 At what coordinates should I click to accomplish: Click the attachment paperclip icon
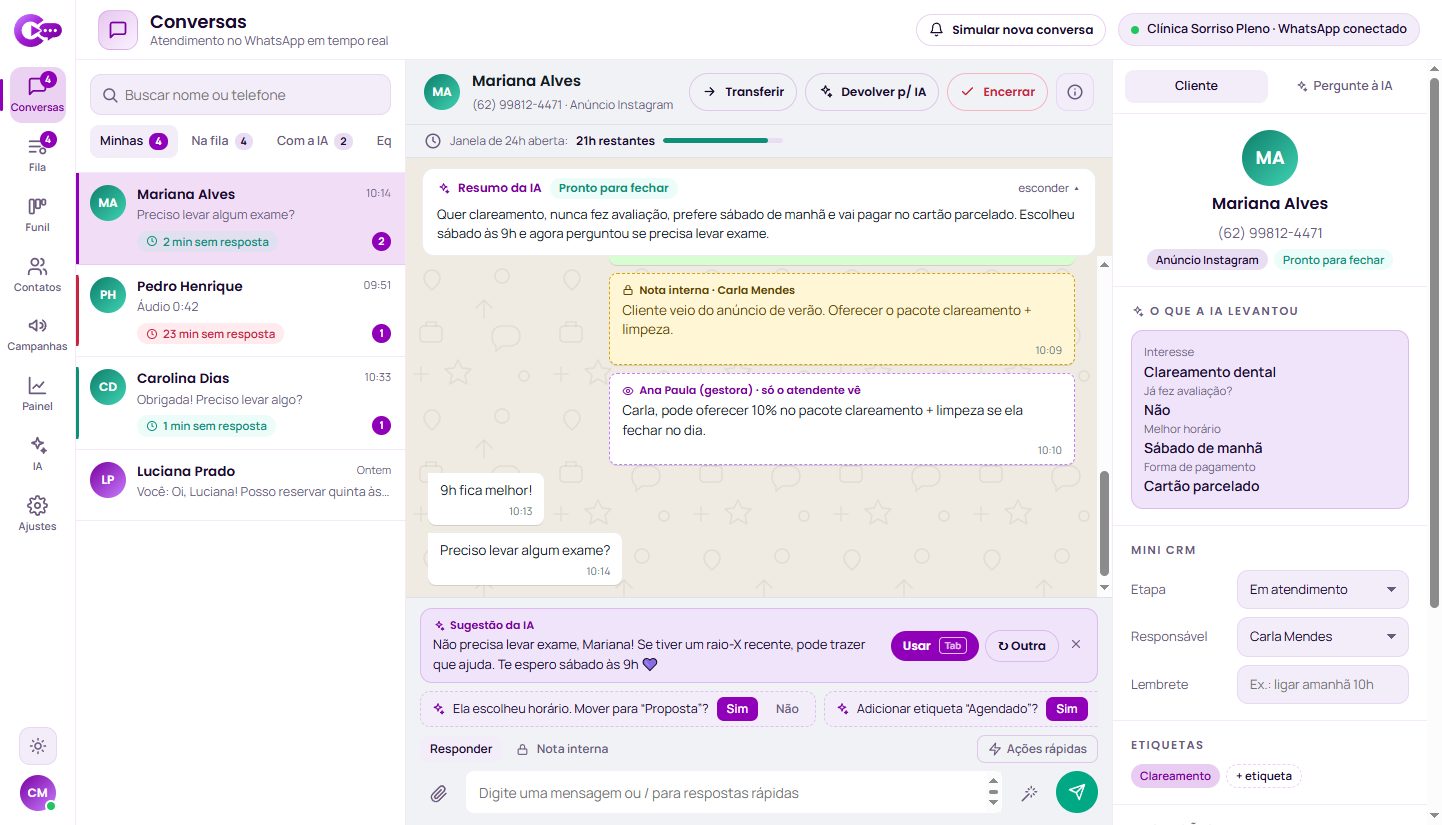pyautogui.click(x=438, y=793)
